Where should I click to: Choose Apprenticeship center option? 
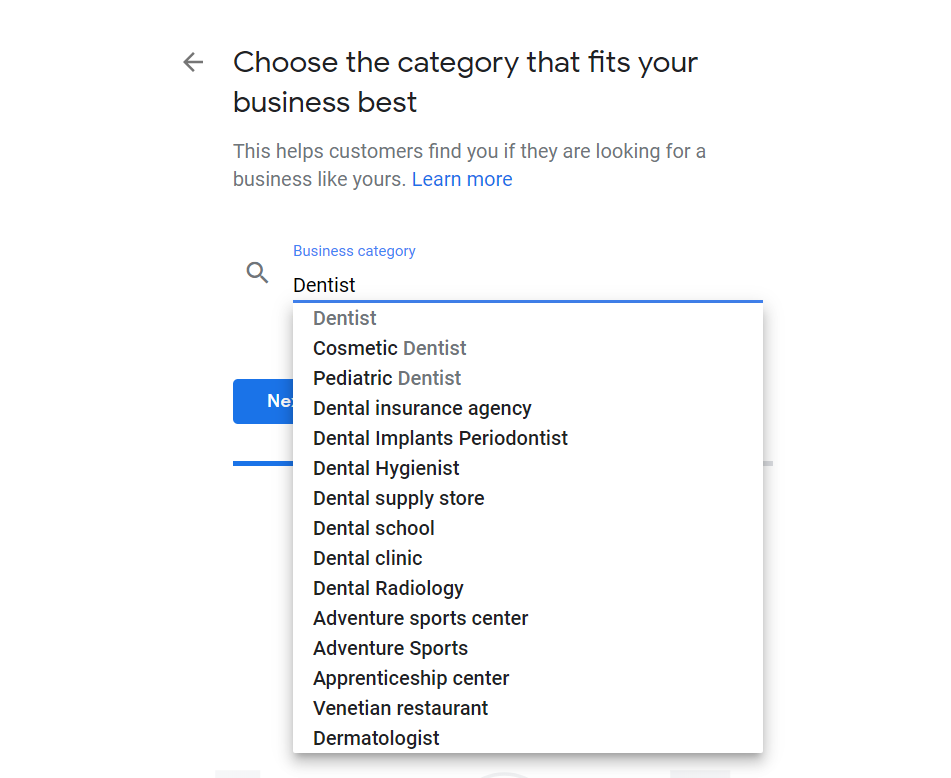point(528,679)
